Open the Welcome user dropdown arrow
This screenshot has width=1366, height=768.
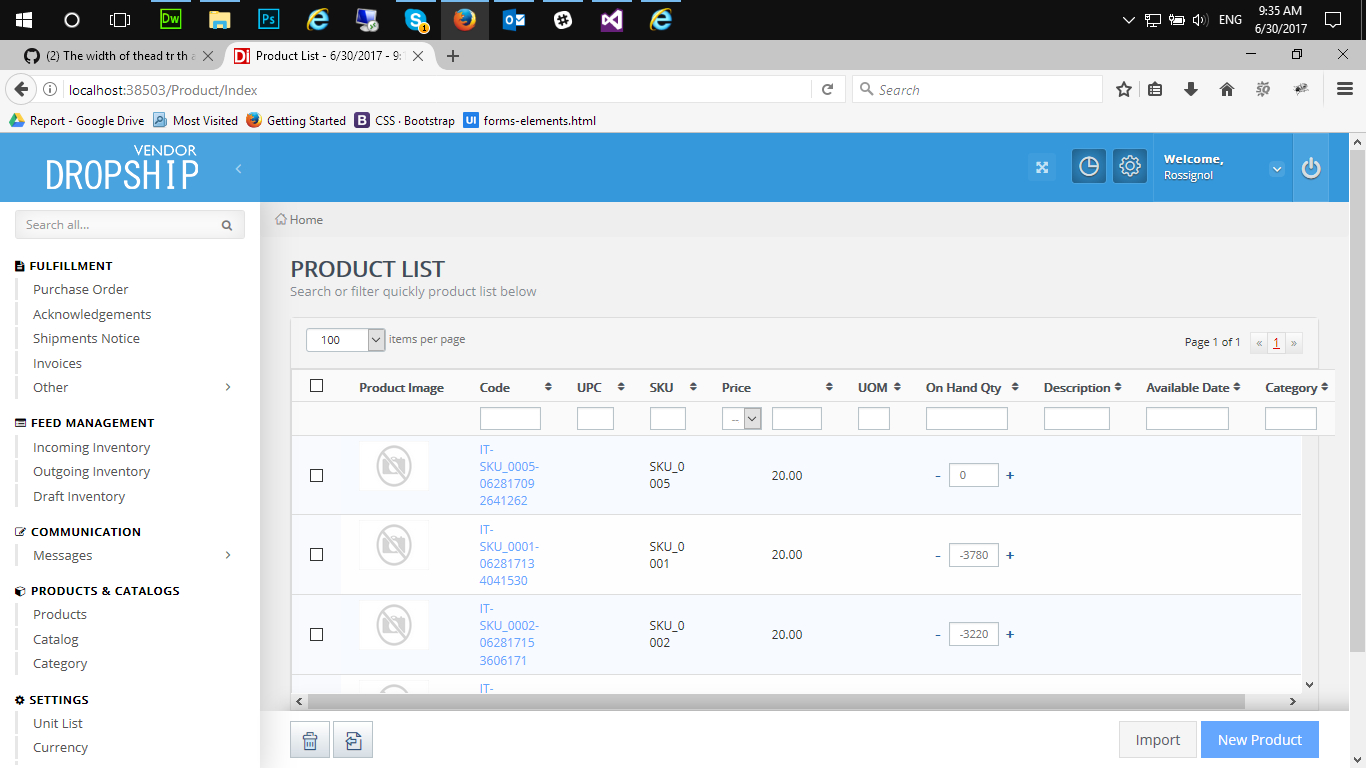coord(1277,169)
